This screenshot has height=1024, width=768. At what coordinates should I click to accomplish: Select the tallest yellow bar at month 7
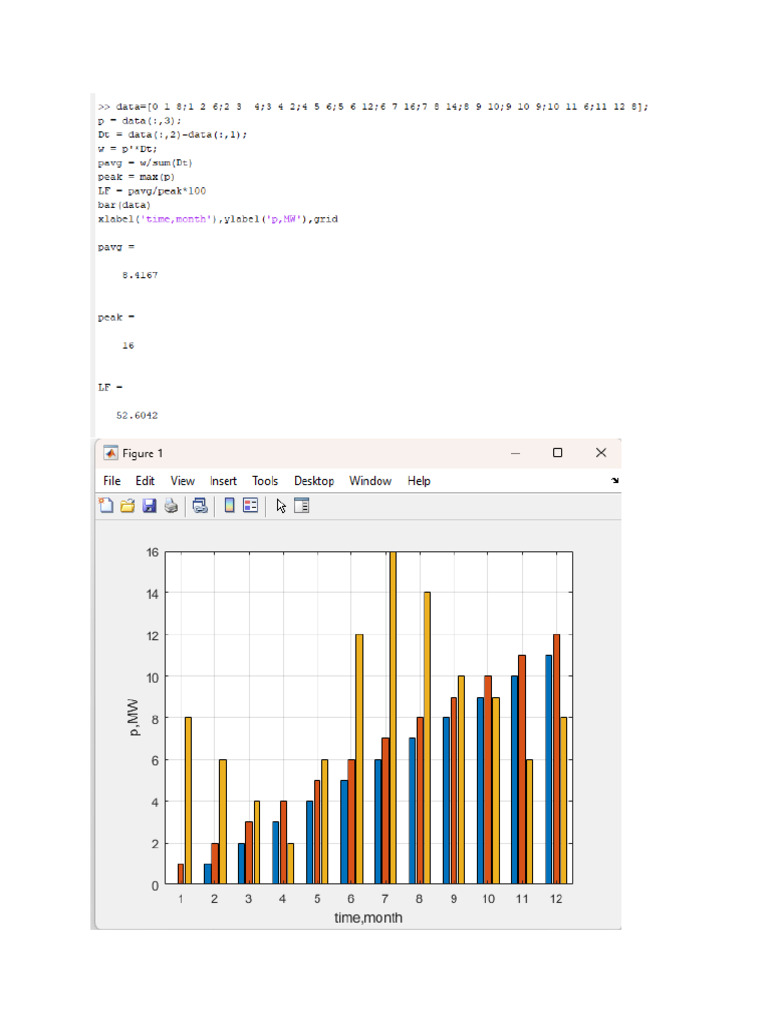(x=392, y=720)
